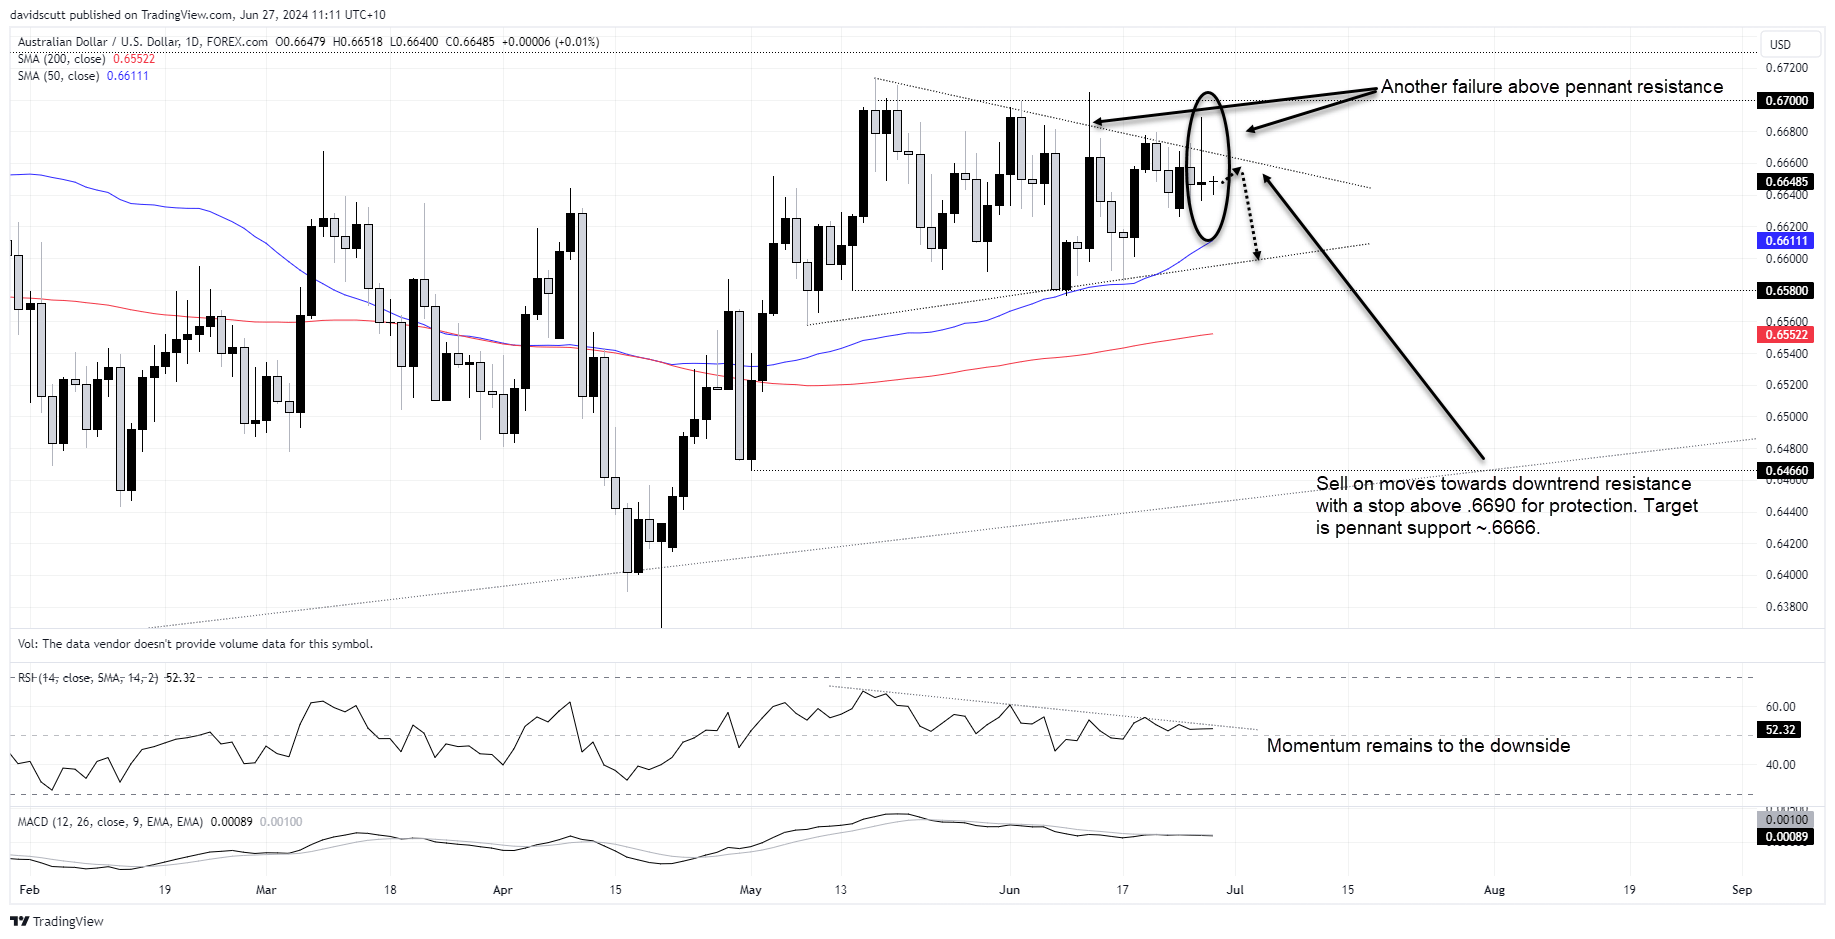Click the 'Jul' date label on time axis

1235,890
